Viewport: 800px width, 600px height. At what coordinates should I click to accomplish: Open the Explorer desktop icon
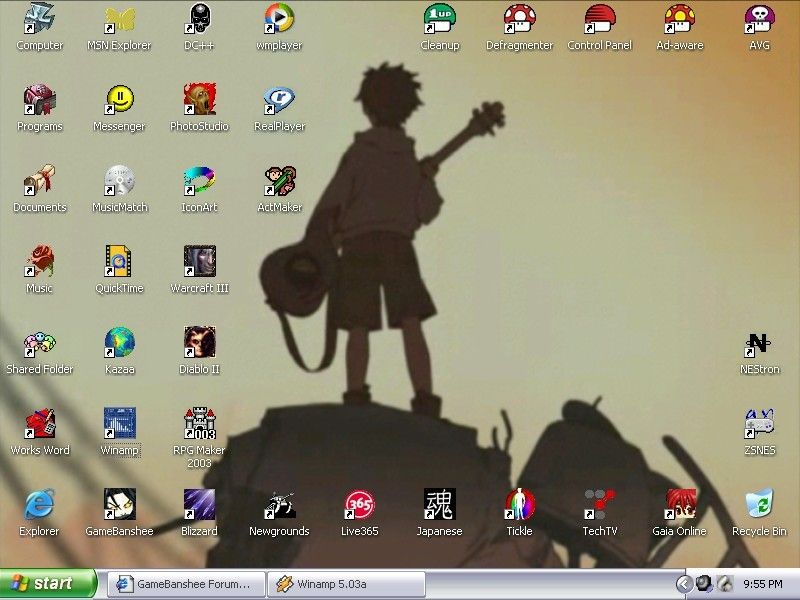tap(39, 504)
